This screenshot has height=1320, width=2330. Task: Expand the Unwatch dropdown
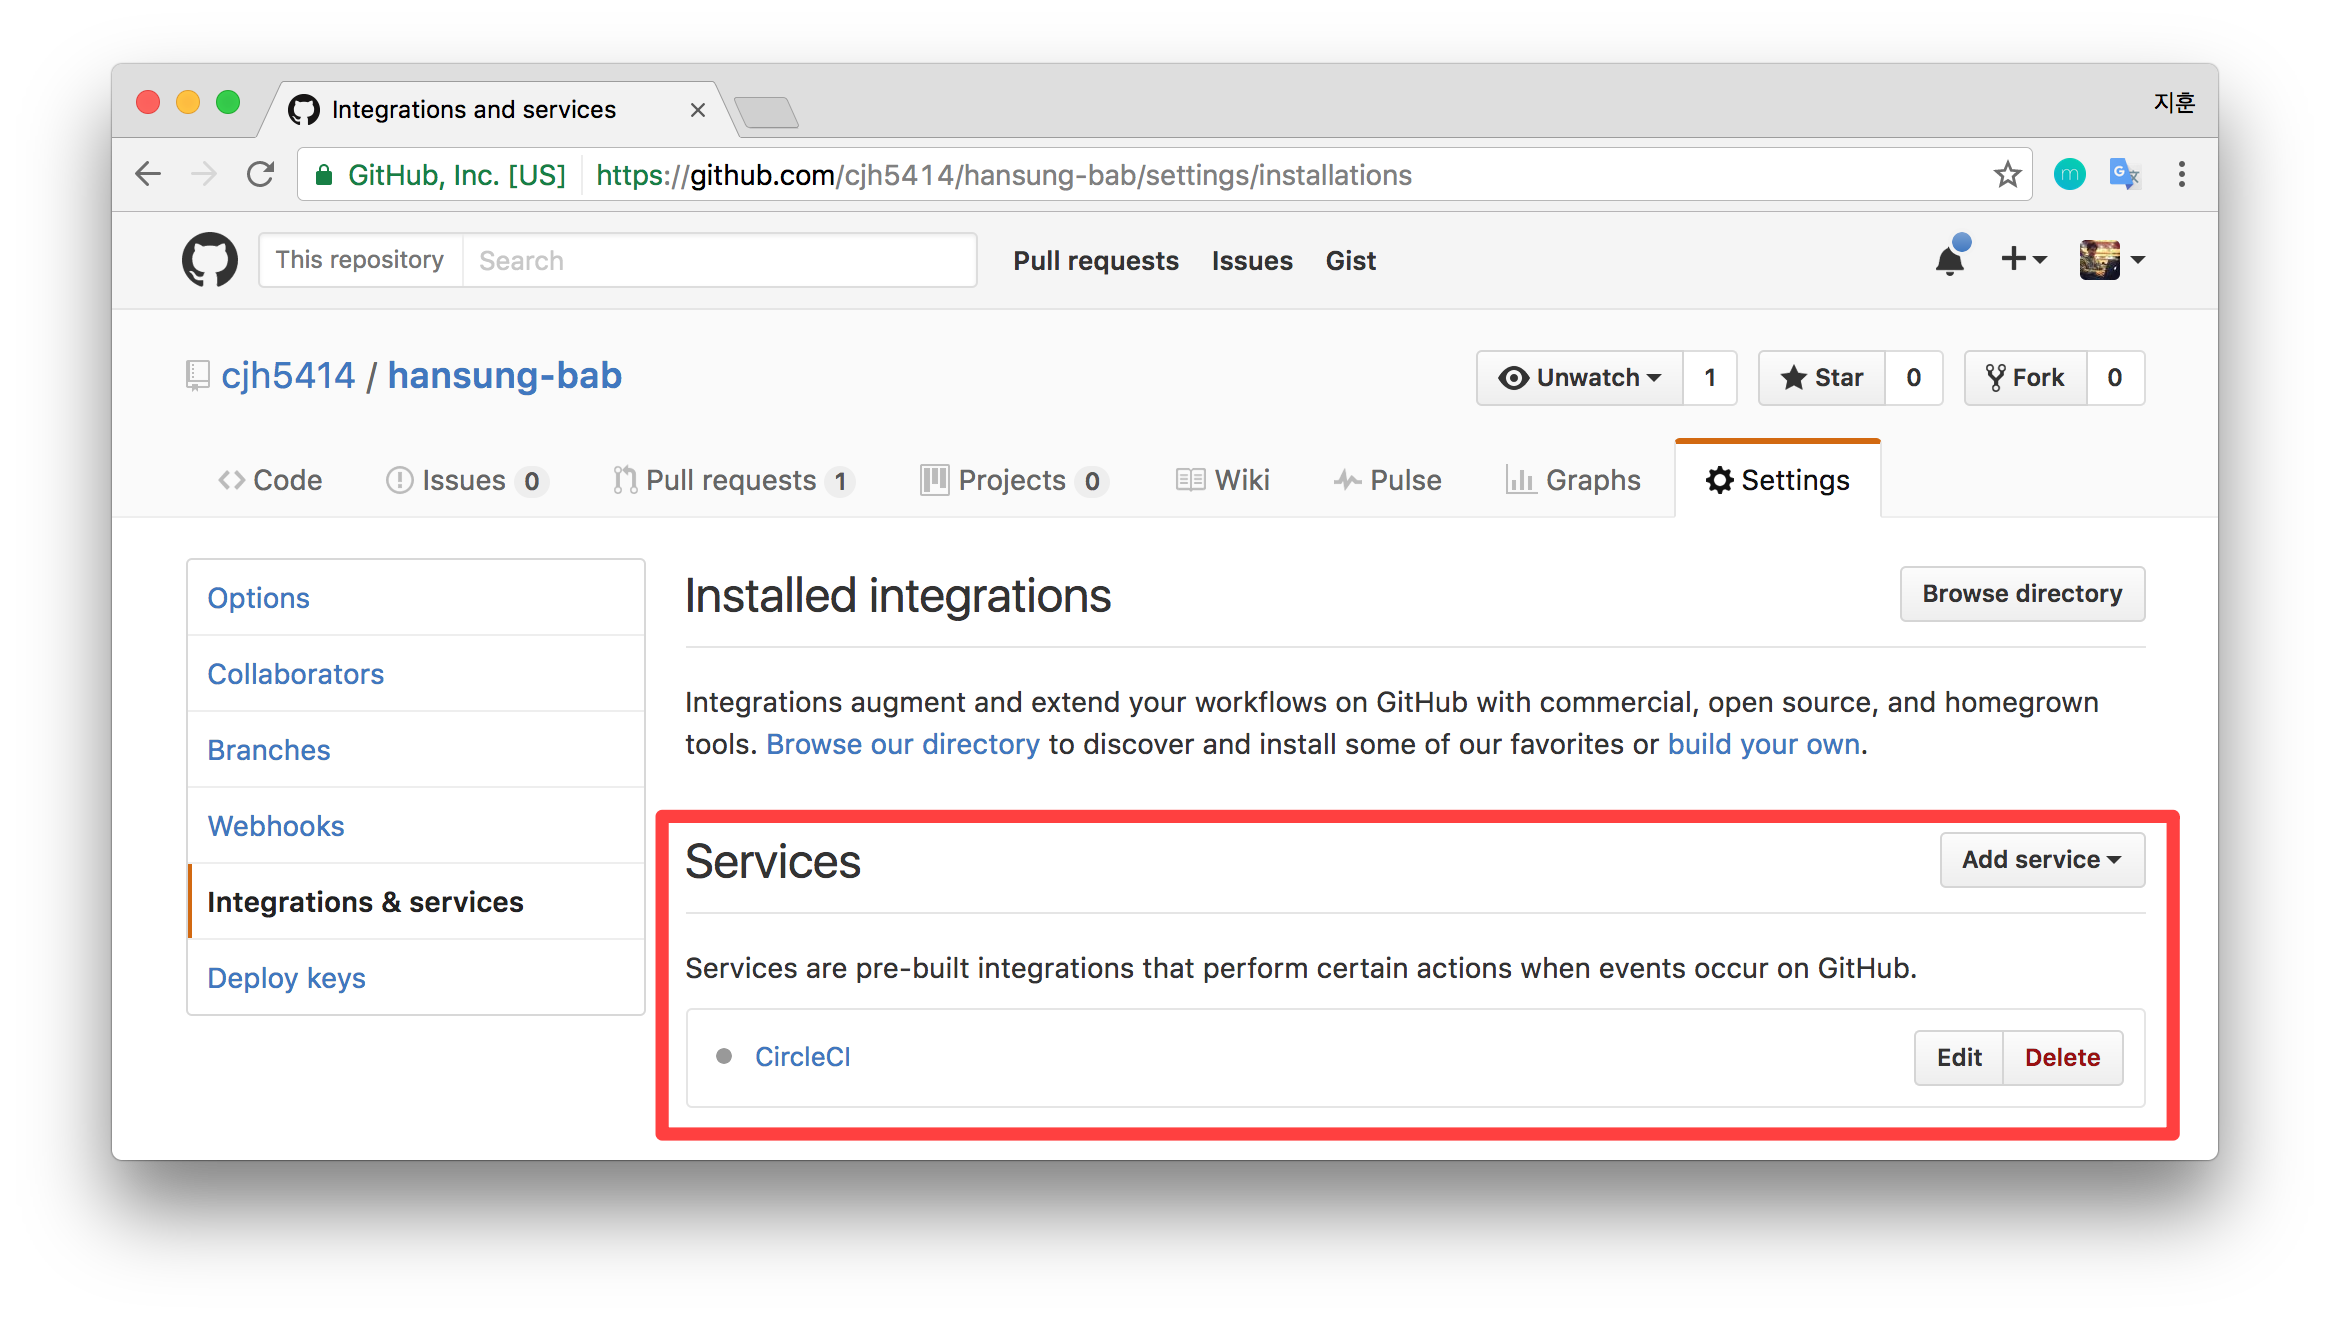pos(1580,378)
